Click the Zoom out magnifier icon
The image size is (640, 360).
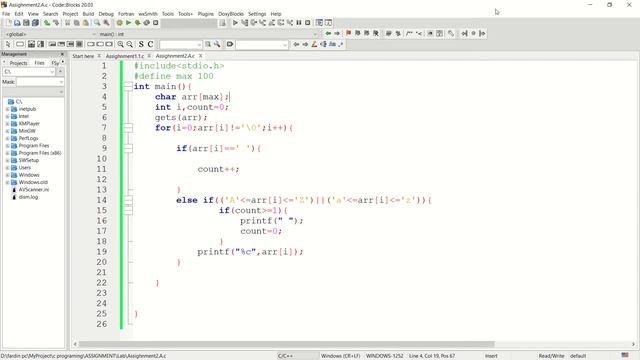[130, 44]
